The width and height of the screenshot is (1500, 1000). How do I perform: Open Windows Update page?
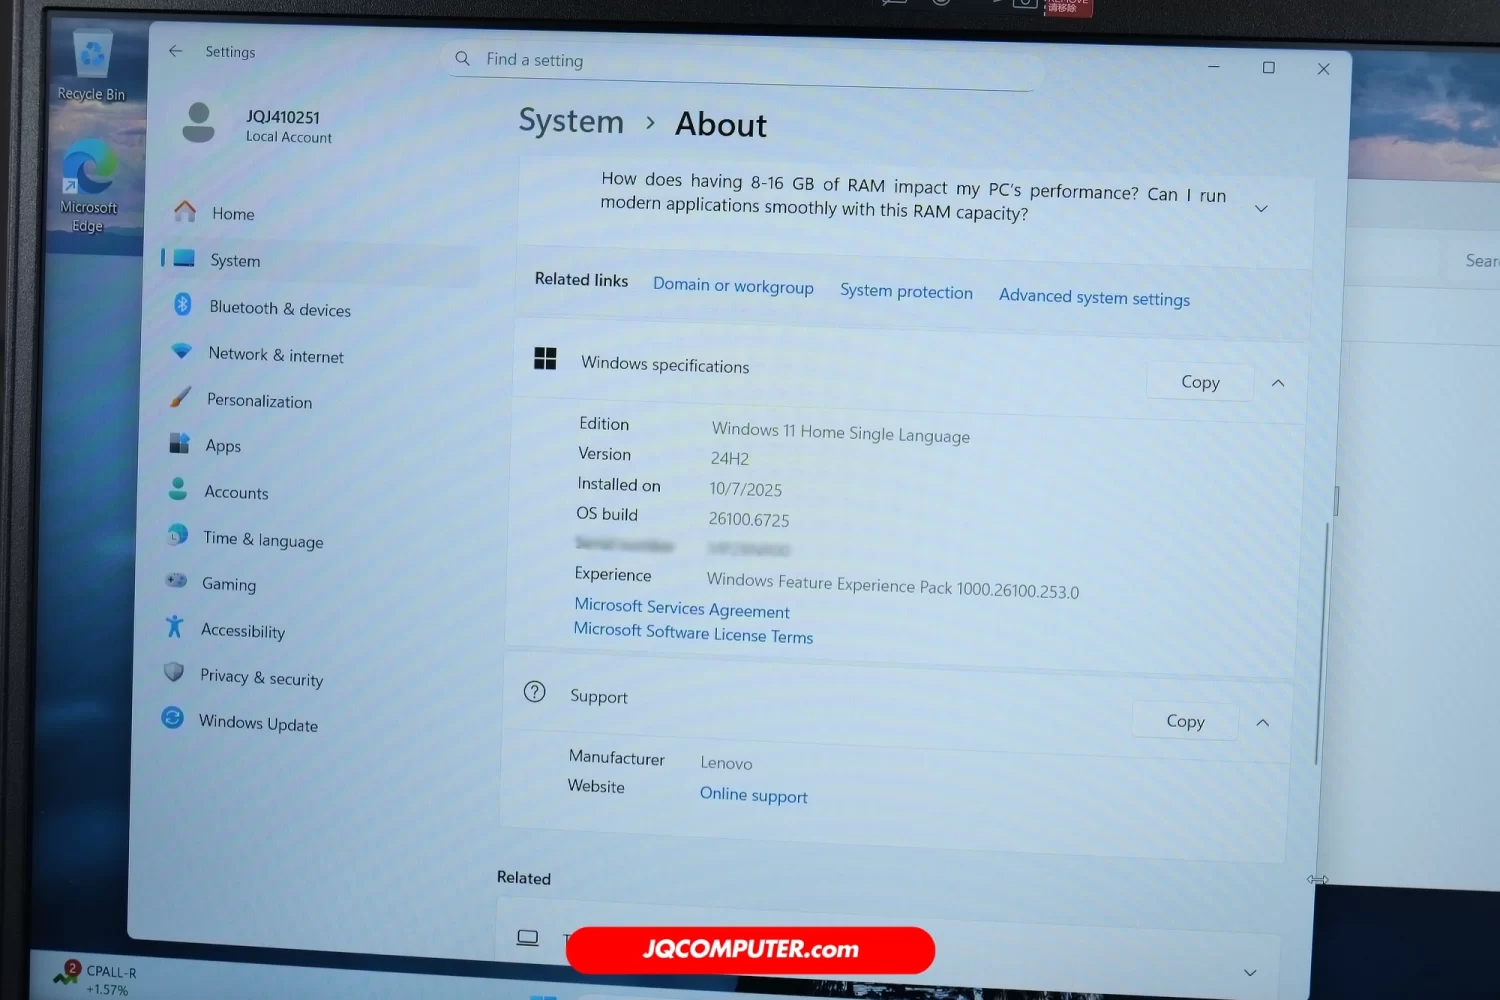[257, 722]
